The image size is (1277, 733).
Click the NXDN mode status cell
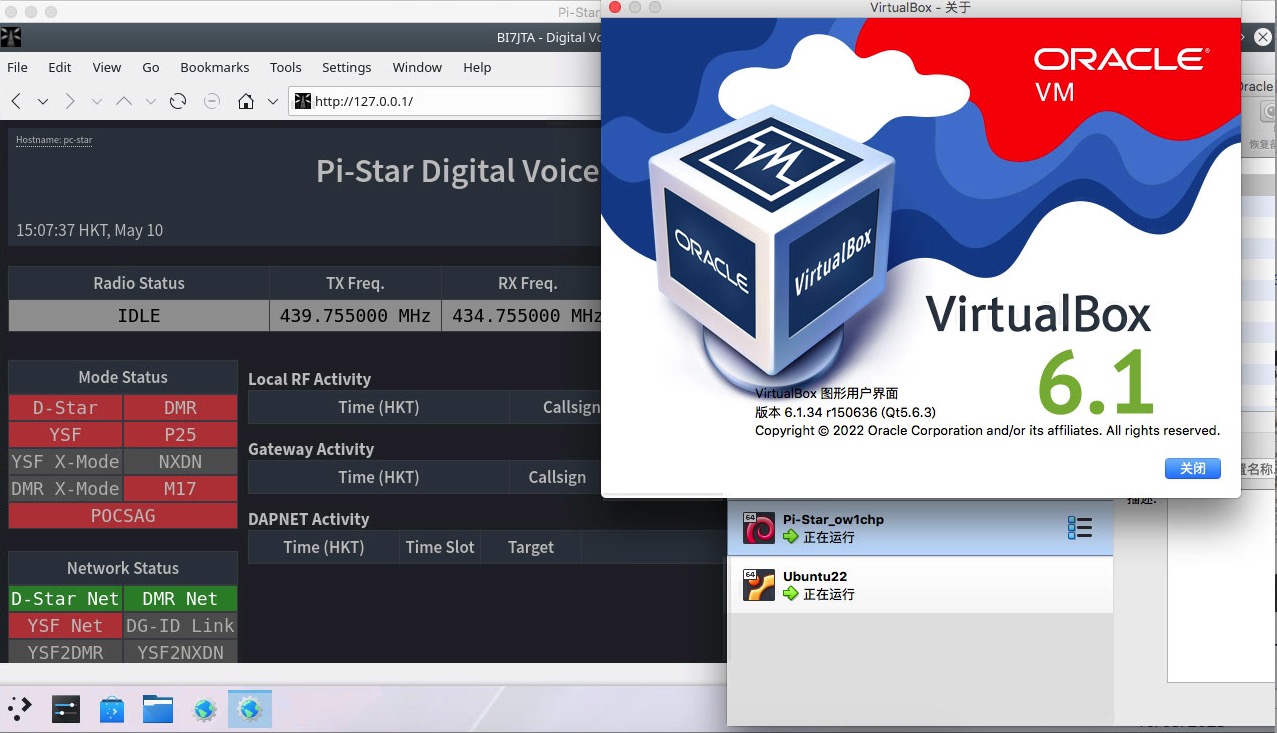[x=181, y=462]
